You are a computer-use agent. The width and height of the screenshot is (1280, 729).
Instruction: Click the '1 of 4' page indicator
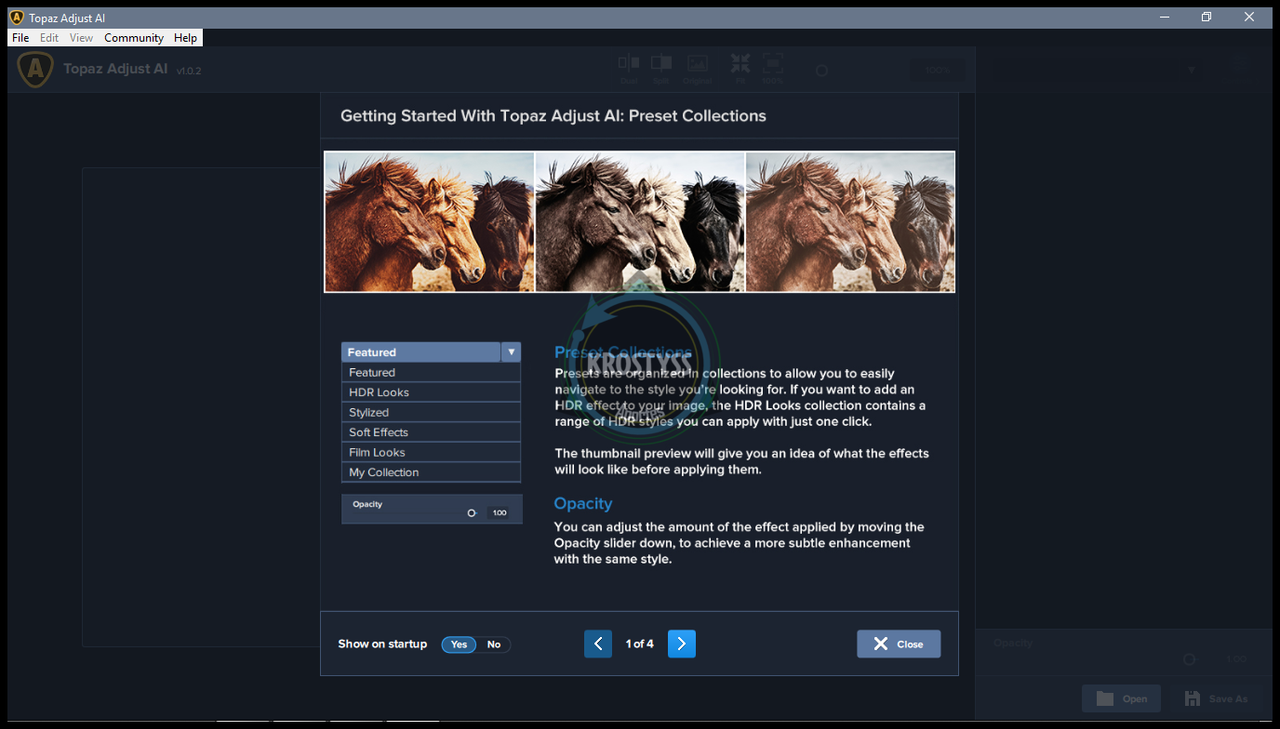640,644
